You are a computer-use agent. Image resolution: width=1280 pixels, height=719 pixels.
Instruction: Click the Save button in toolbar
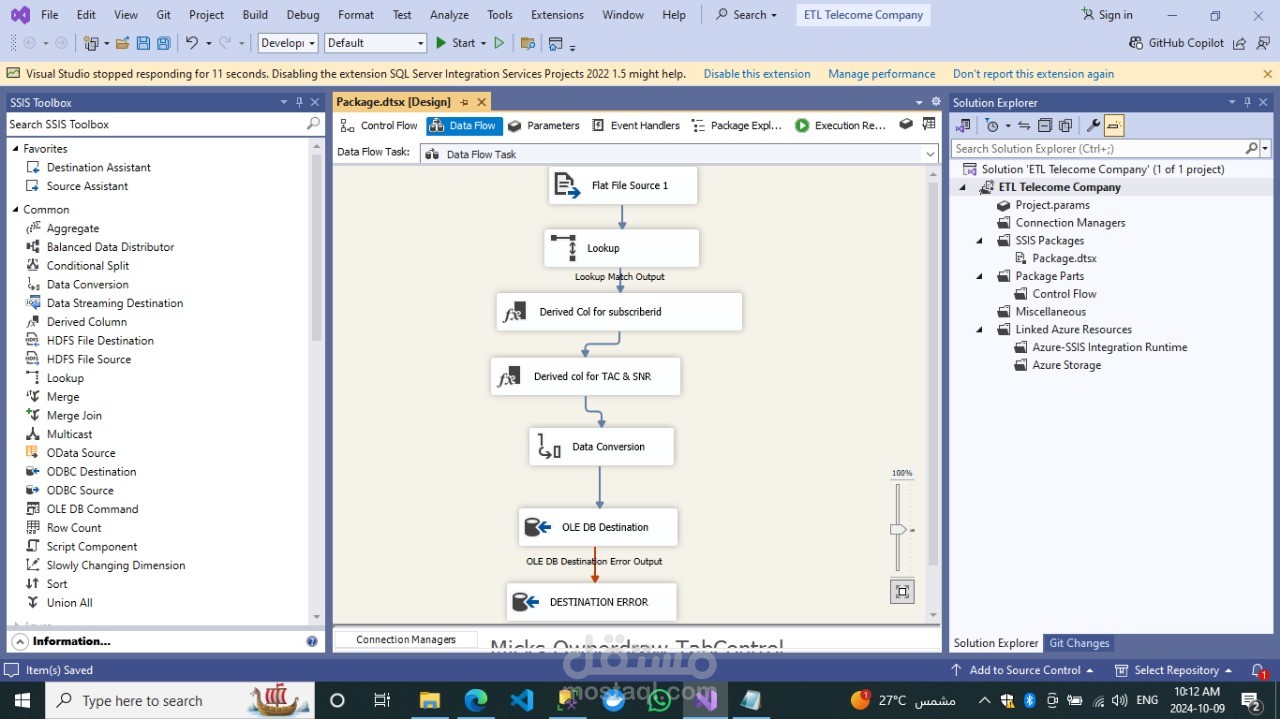(143, 43)
